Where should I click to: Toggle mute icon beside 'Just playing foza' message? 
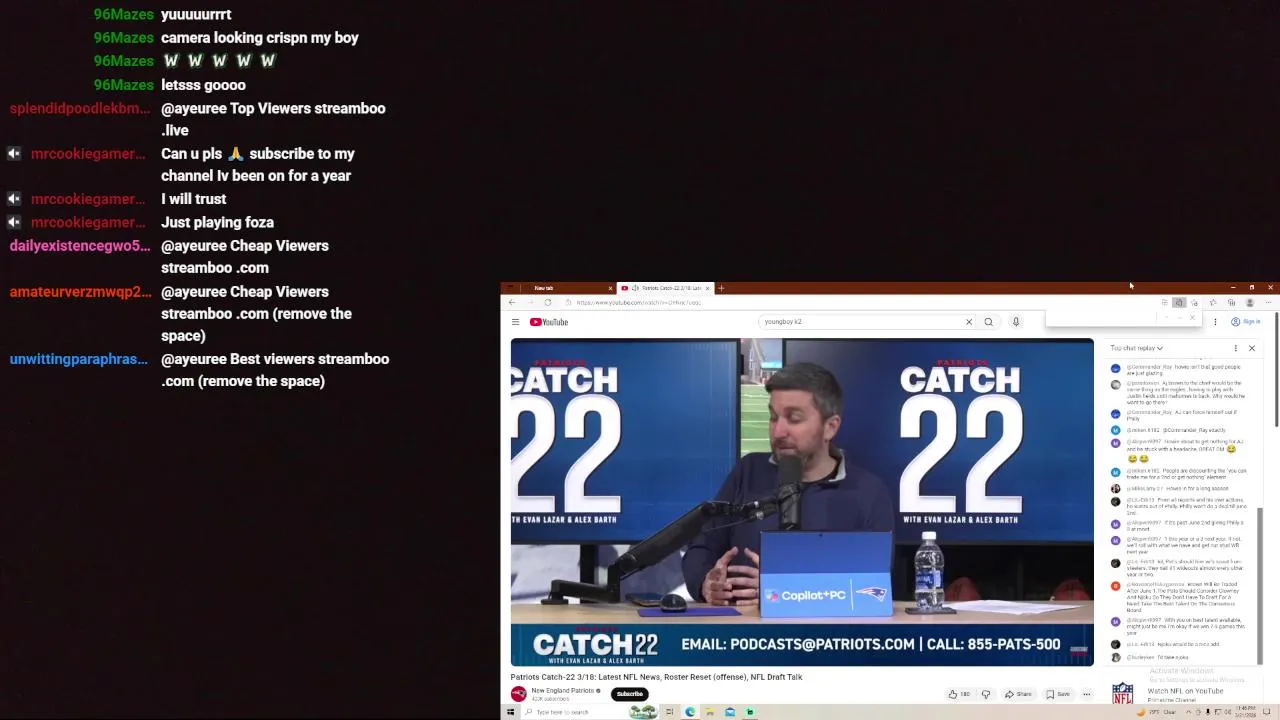pos(14,222)
